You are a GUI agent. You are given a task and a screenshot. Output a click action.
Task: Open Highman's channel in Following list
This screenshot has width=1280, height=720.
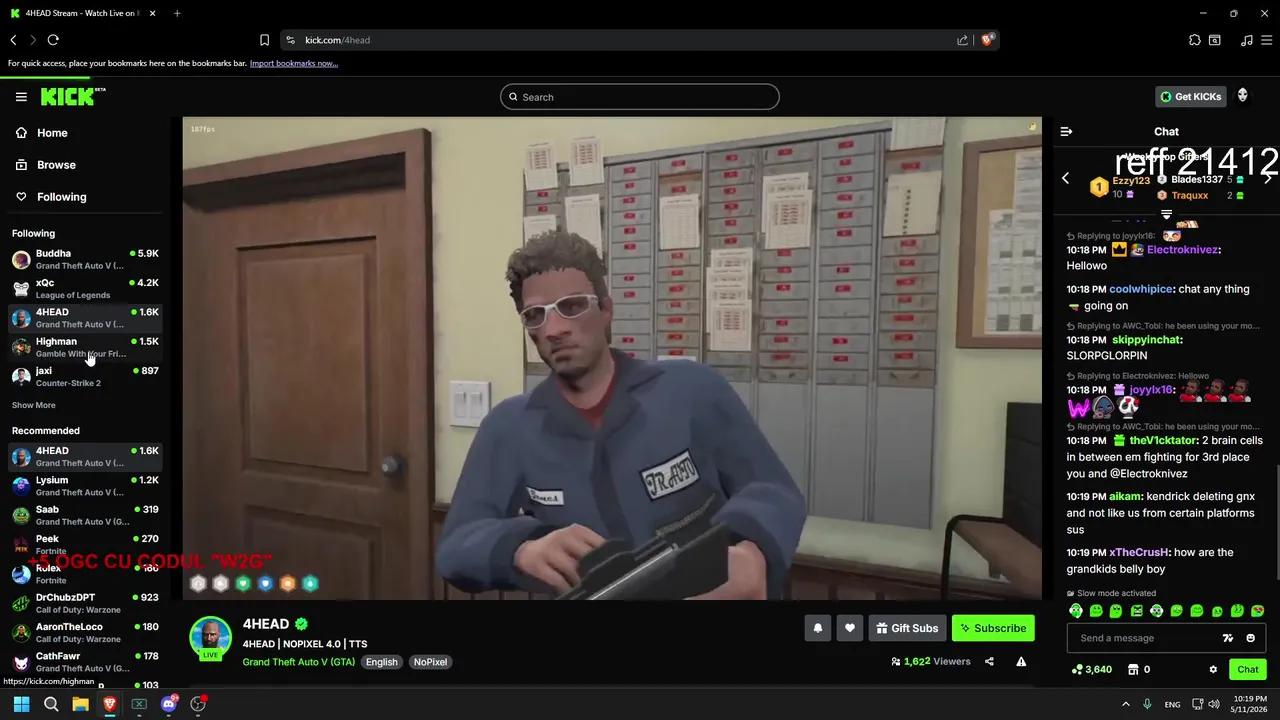tap(85, 347)
